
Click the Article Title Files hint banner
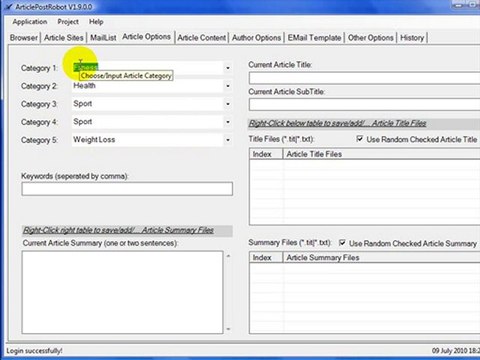pyautogui.click(x=364, y=124)
